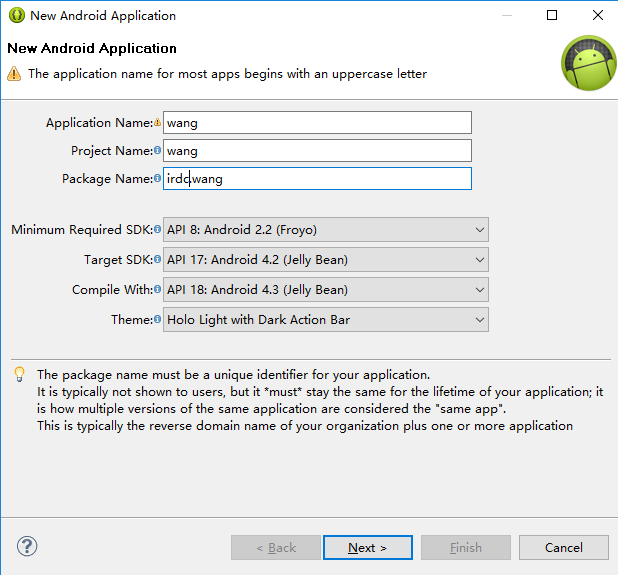The height and width of the screenshot is (575, 618).
Task: Click the Target SDK info icon
Action: point(157,259)
